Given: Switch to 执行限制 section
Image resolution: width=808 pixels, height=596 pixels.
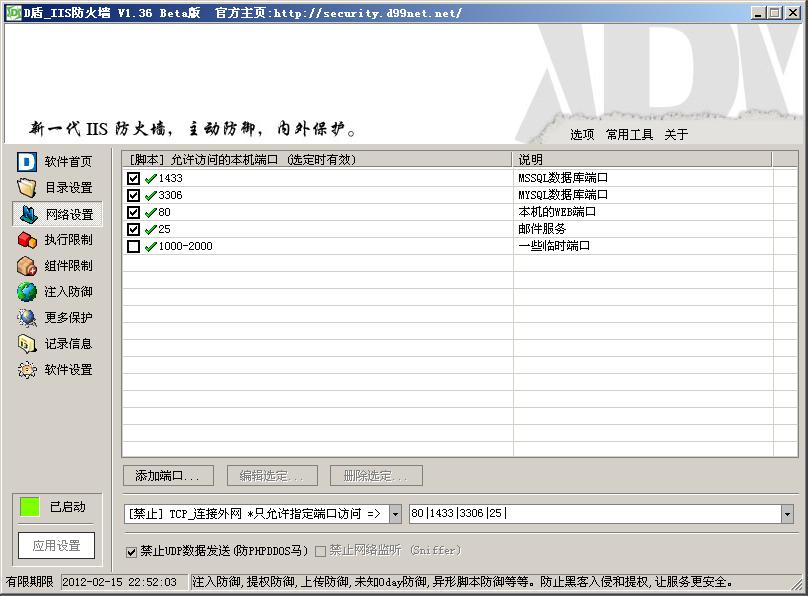Looking at the screenshot, I should tap(69, 240).
